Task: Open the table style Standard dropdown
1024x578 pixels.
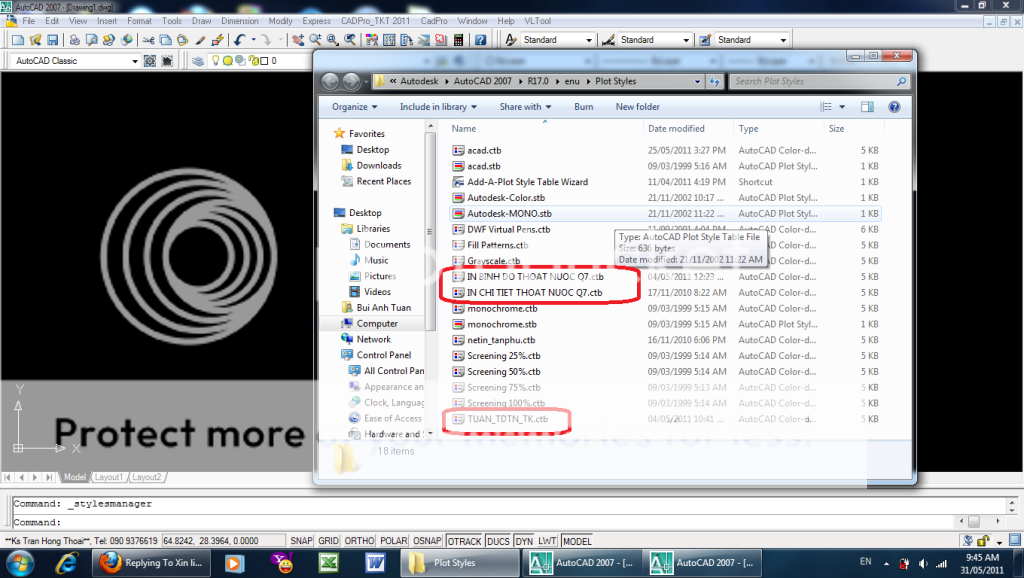Action: point(783,40)
